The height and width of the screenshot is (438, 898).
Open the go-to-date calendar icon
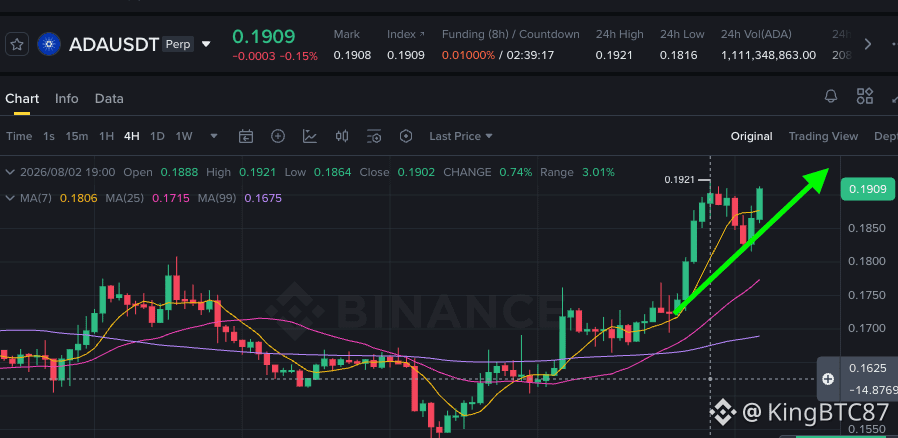[x=246, y=136]
